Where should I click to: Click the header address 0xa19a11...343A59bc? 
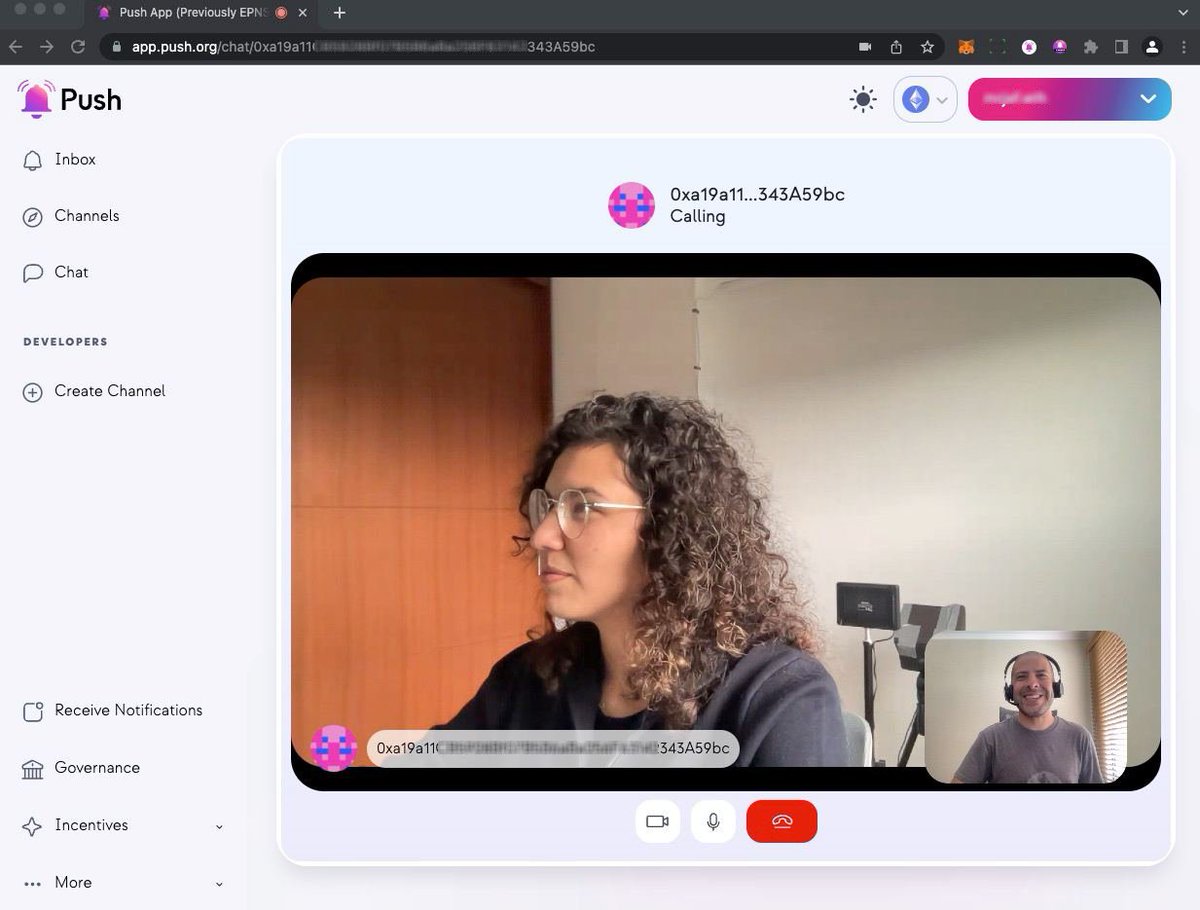[x=757, y=195]
